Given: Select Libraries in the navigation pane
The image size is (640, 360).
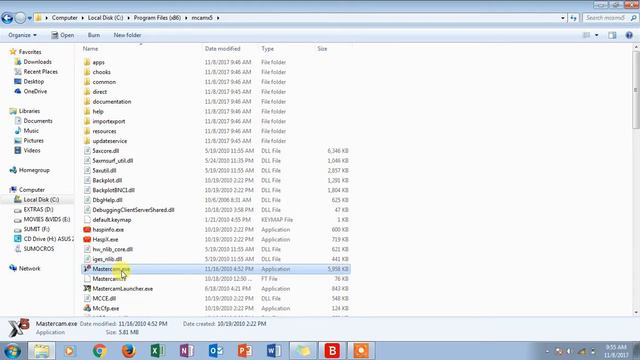Looking at the screenshot, I should point(29,111).
